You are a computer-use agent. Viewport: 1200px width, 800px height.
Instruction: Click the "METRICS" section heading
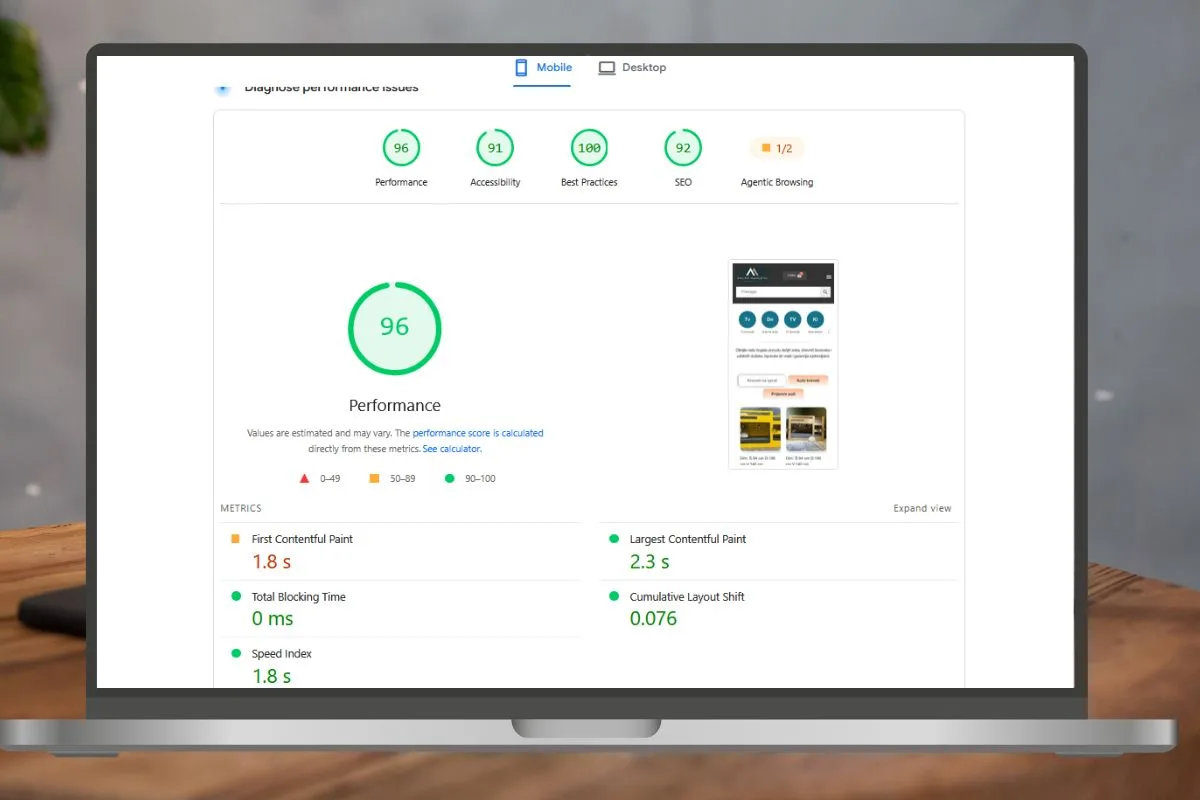[x=241, y=508]
